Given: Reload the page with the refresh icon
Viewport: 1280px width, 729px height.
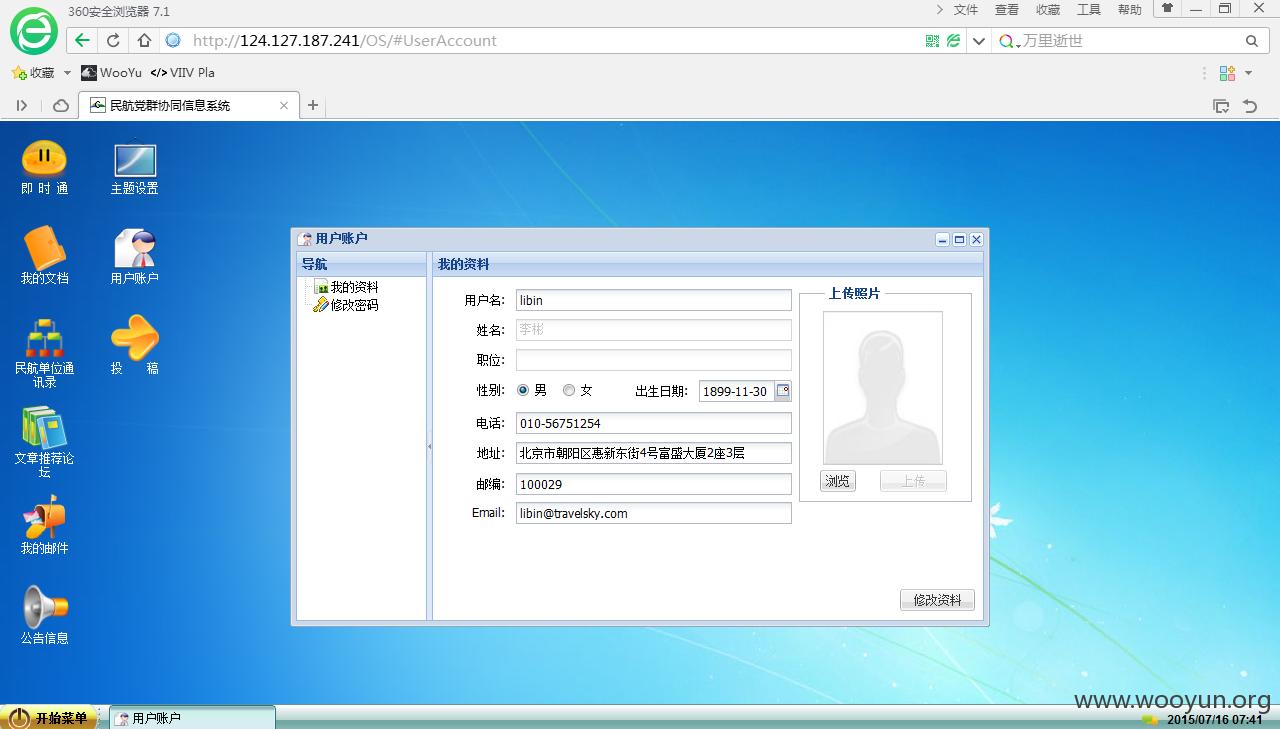Looking at the screenshot, I should (x=113, y=41).
